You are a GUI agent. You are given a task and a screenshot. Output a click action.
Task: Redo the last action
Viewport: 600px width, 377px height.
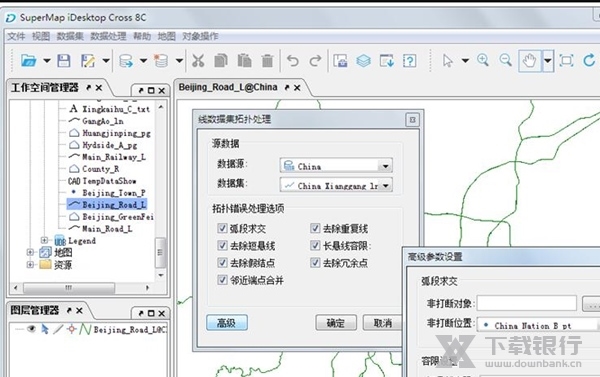coord(315,60)
